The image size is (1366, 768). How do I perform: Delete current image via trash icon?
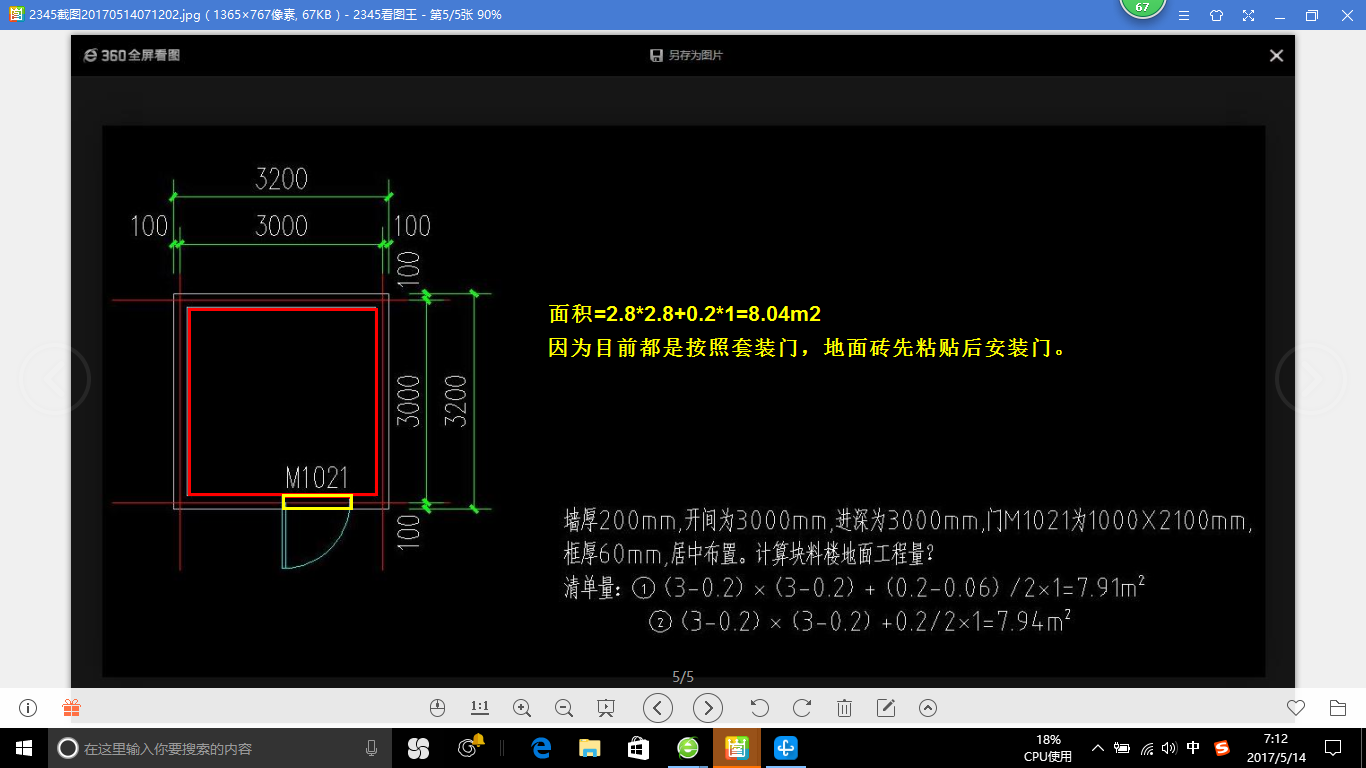pos(844,708)
